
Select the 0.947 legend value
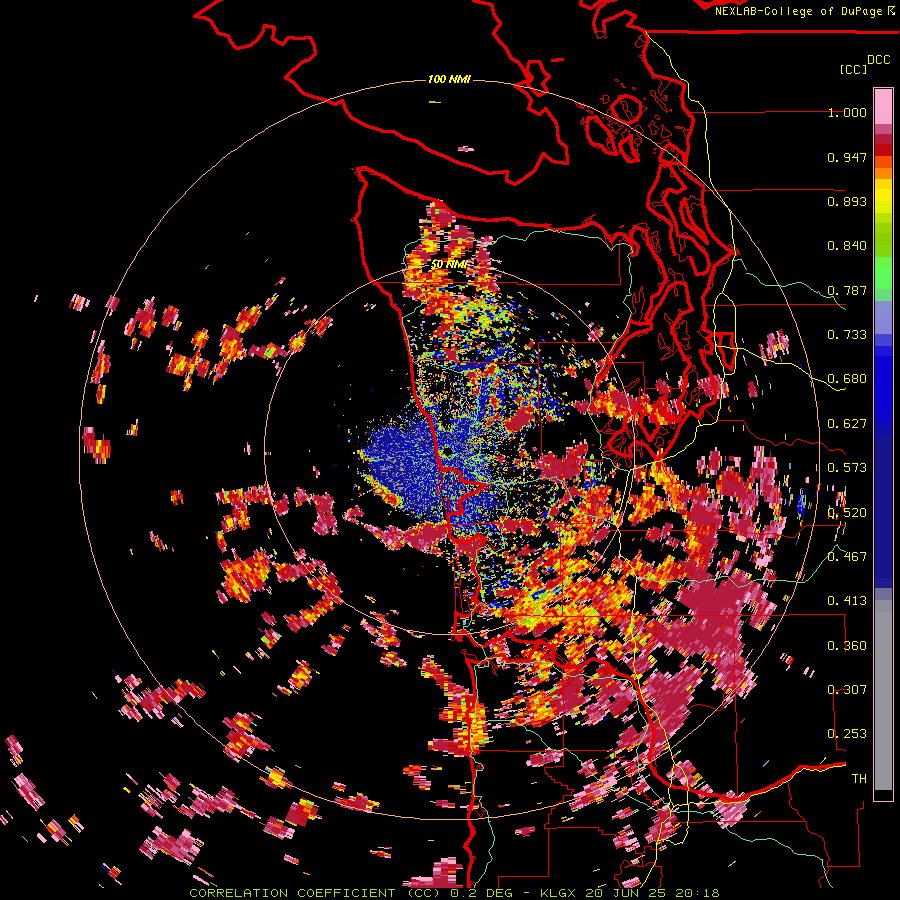(847, 157)
